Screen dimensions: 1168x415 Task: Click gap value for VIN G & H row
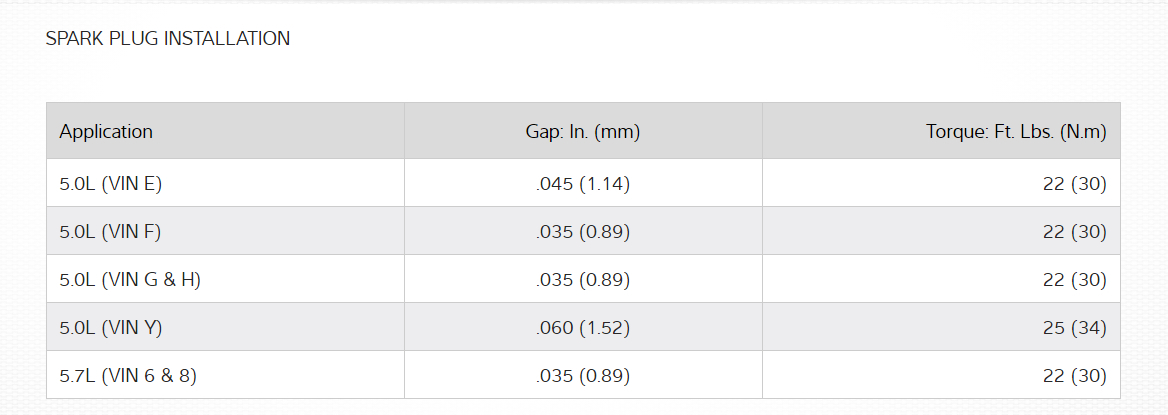[x=583, y=280]
